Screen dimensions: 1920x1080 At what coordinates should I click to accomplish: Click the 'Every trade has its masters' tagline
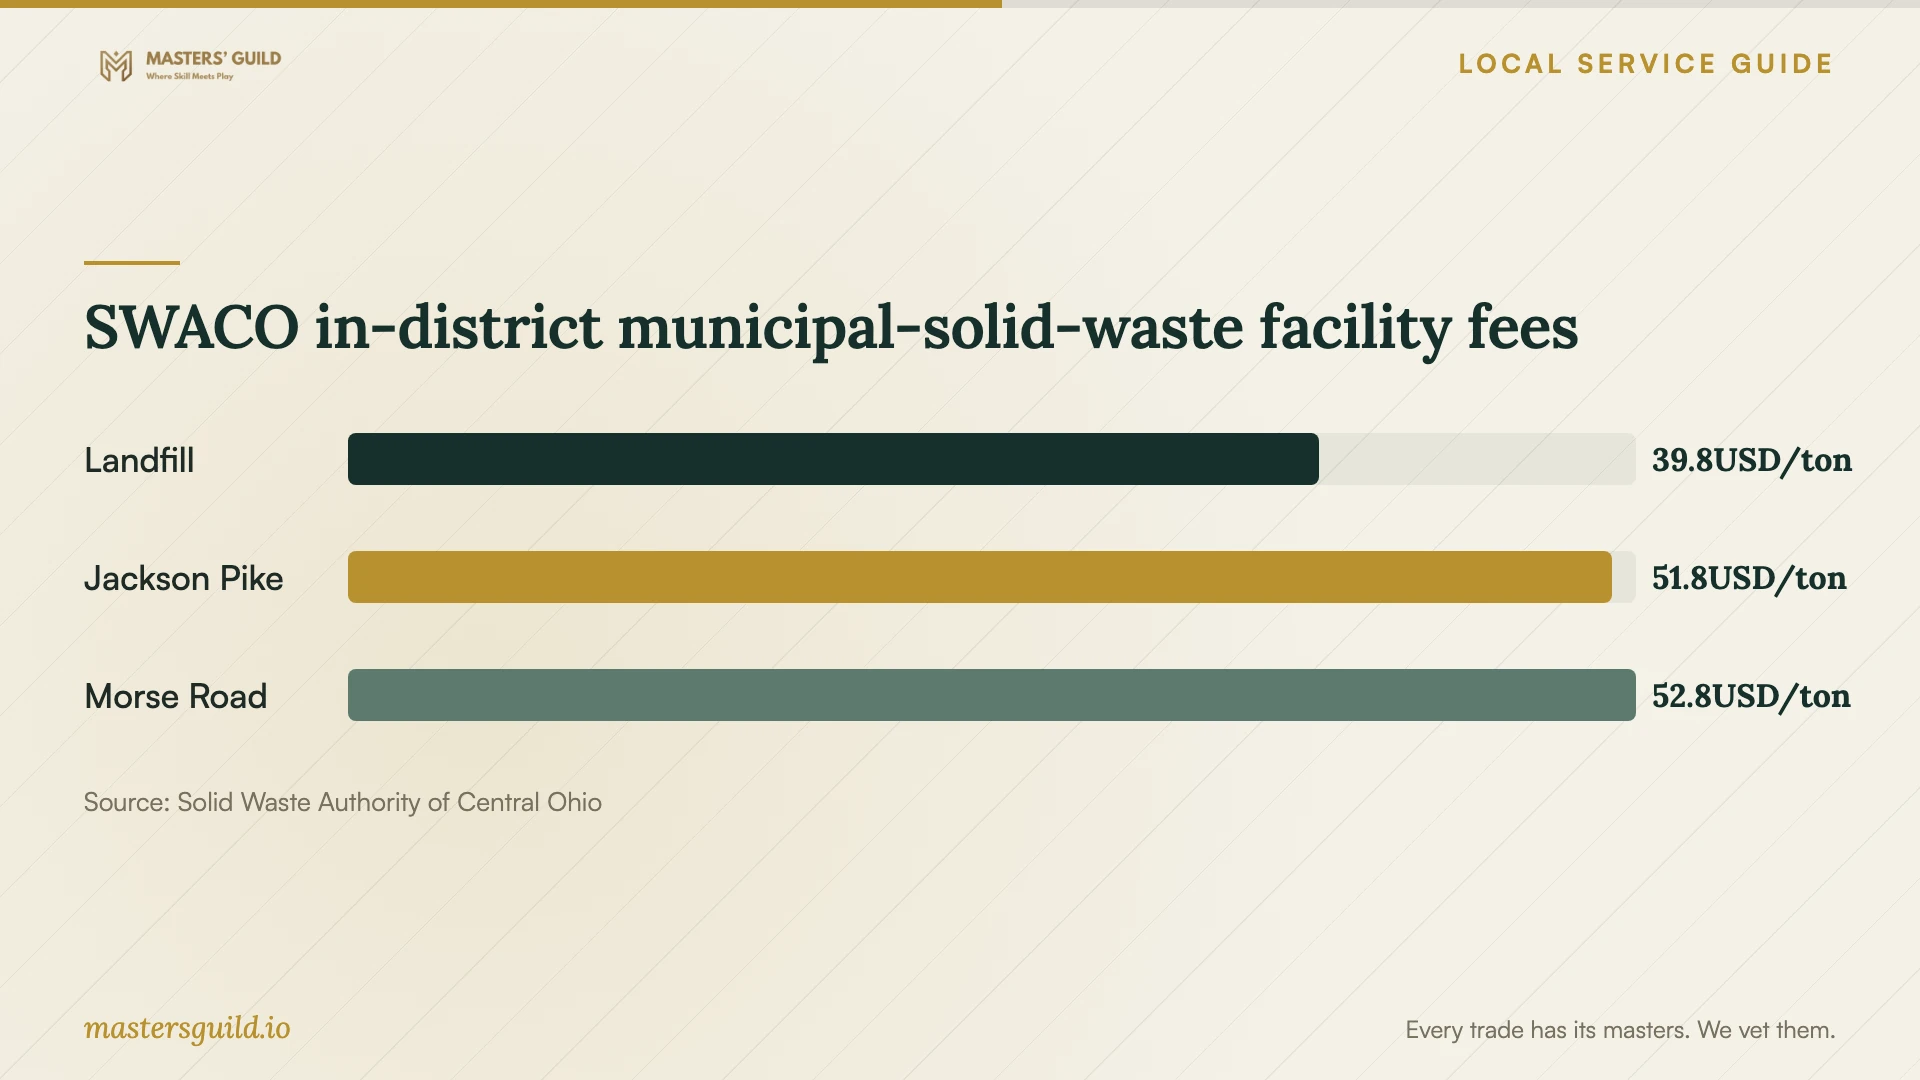pos(1620,1030)
